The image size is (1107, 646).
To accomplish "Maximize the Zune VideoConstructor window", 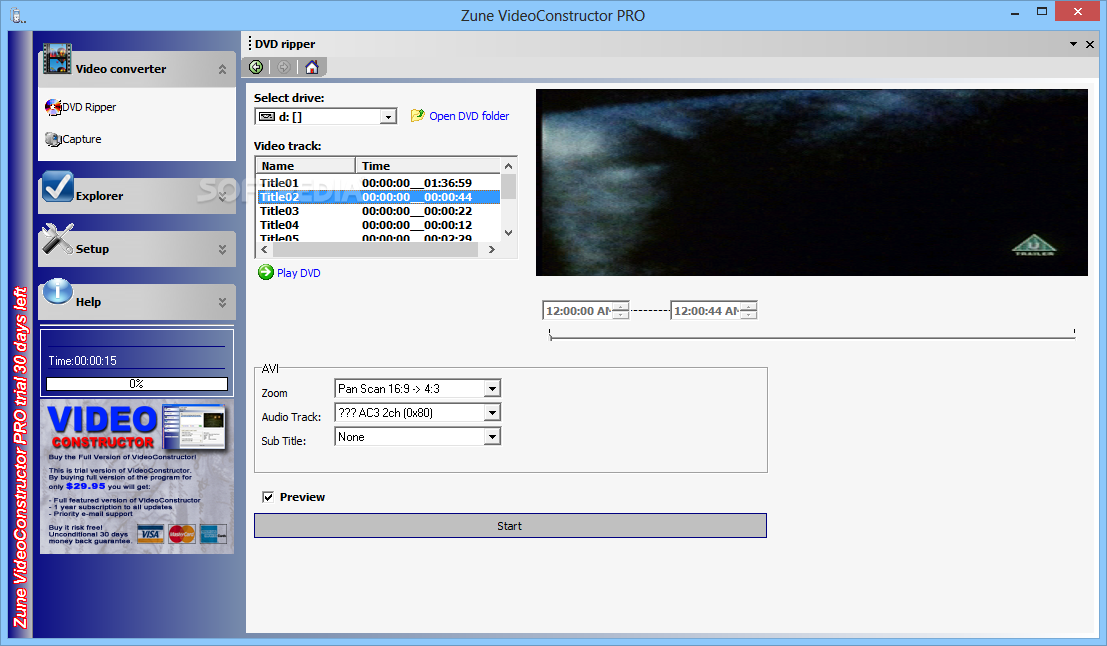I will tap(1041, 11).
